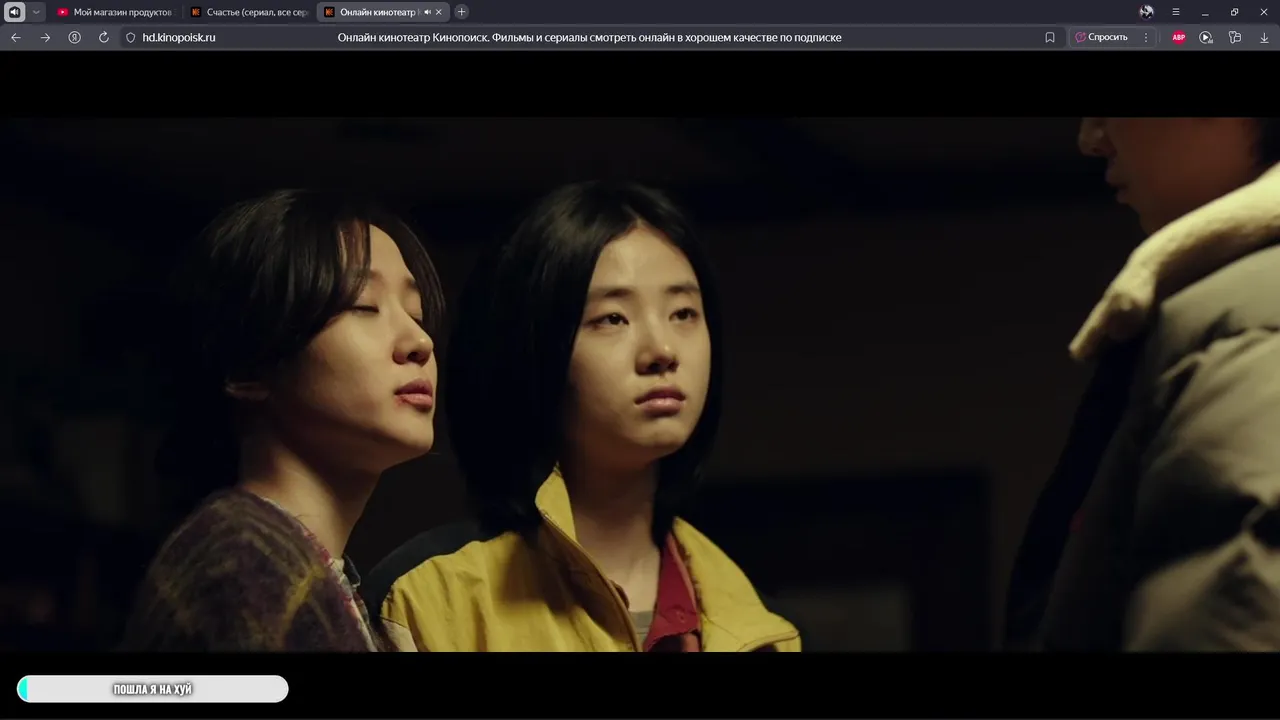This screenshot has height=720, width=1280.
Task: Mute audio on the Онлайн кинотеатр tab
Action: (428, 12)
